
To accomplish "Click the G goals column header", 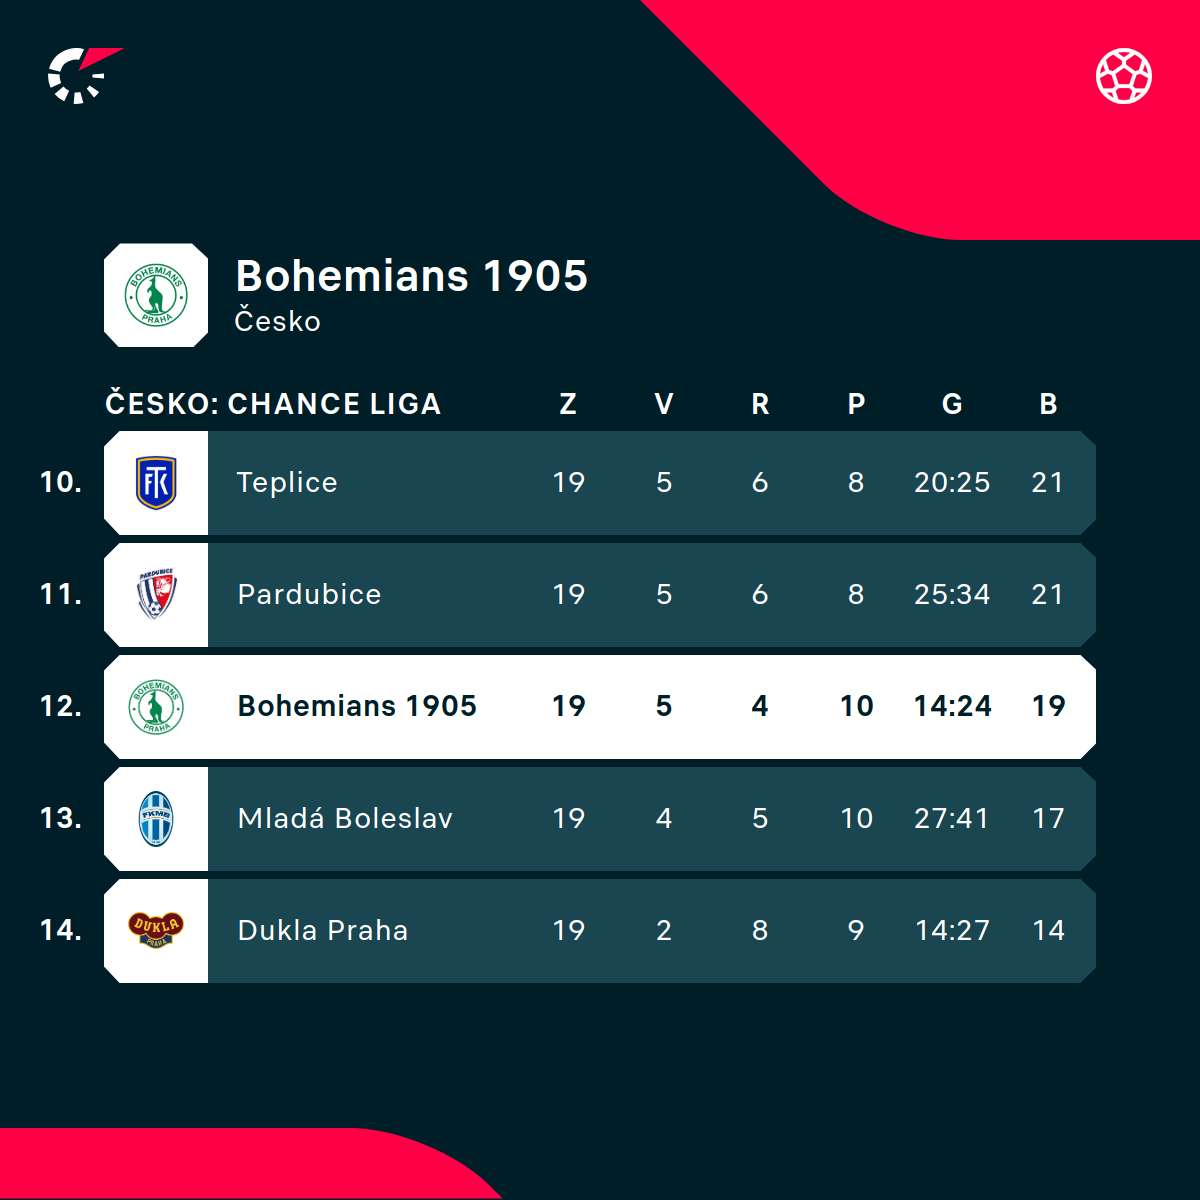I will (952, 404).
